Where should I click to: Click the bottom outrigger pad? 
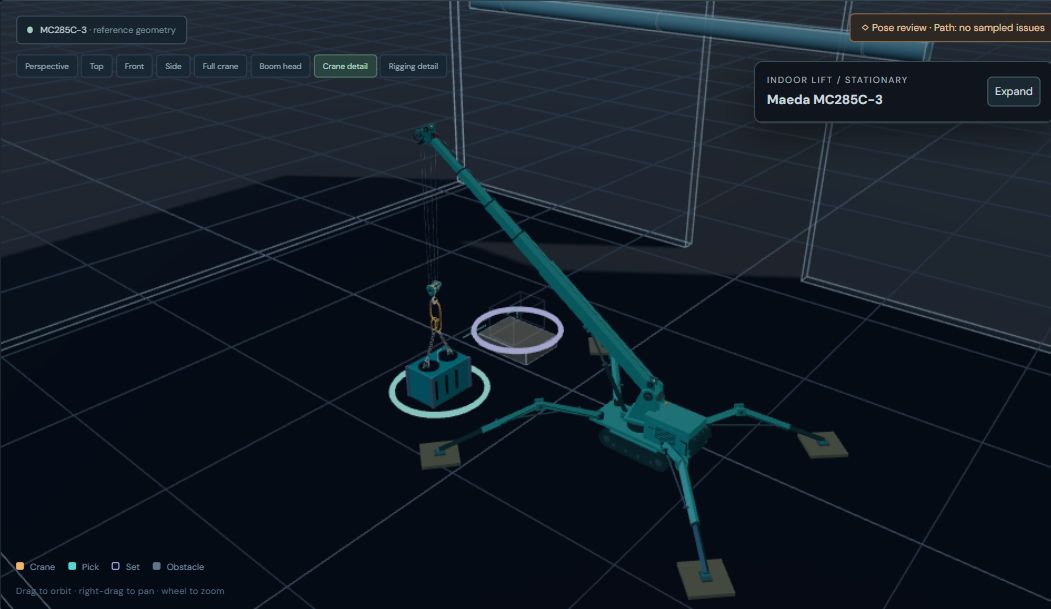coord(706,579)
